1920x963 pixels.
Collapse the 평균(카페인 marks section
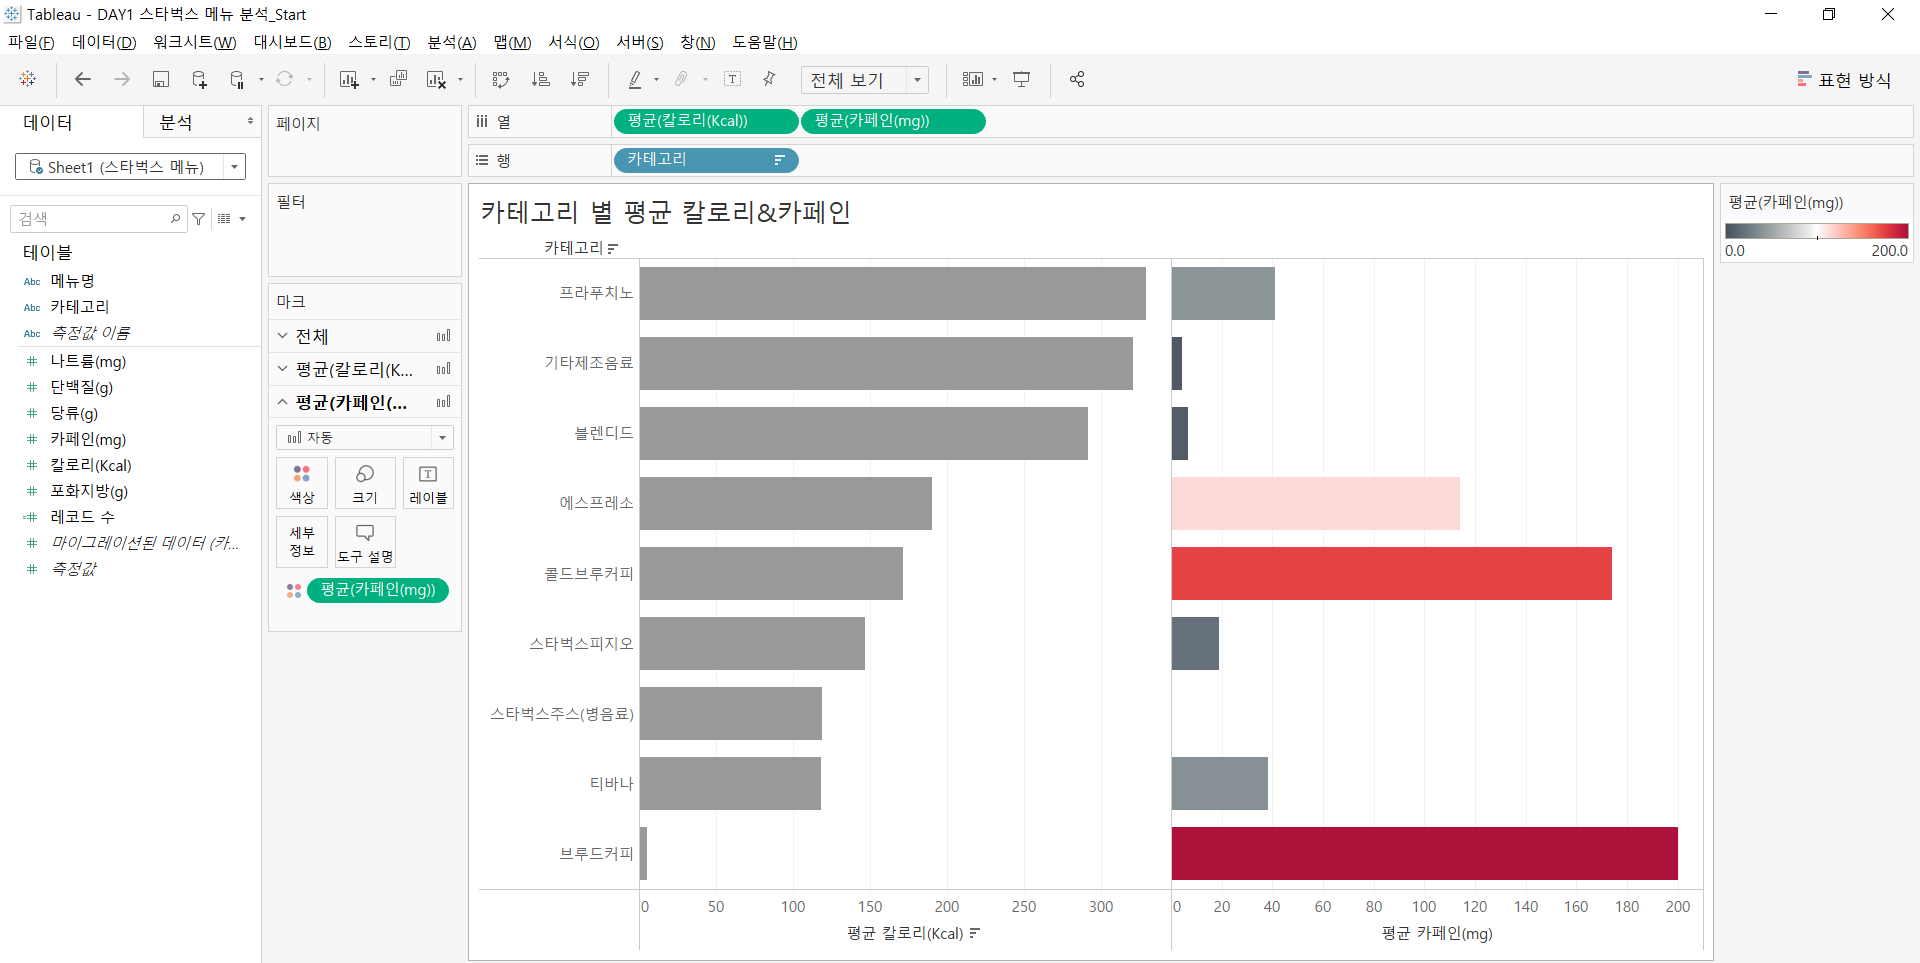tap(283, 402)
